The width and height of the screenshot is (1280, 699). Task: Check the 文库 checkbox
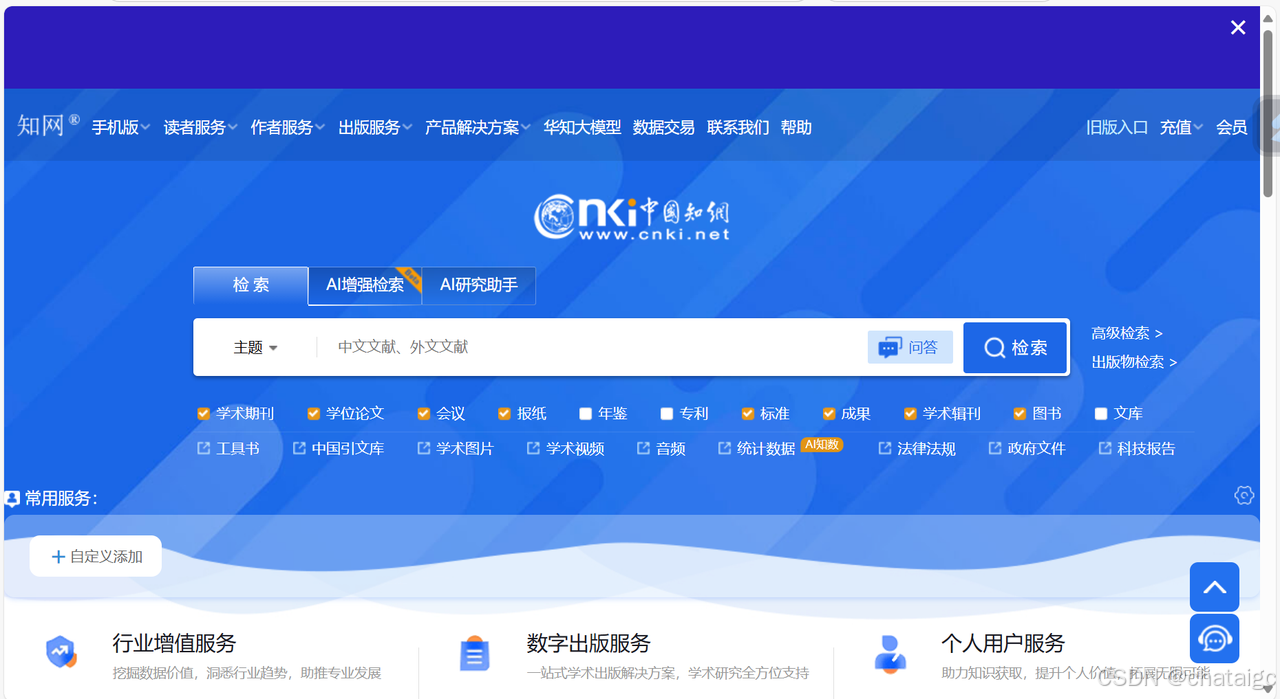pyautogui.click(x=1101, y=413)
